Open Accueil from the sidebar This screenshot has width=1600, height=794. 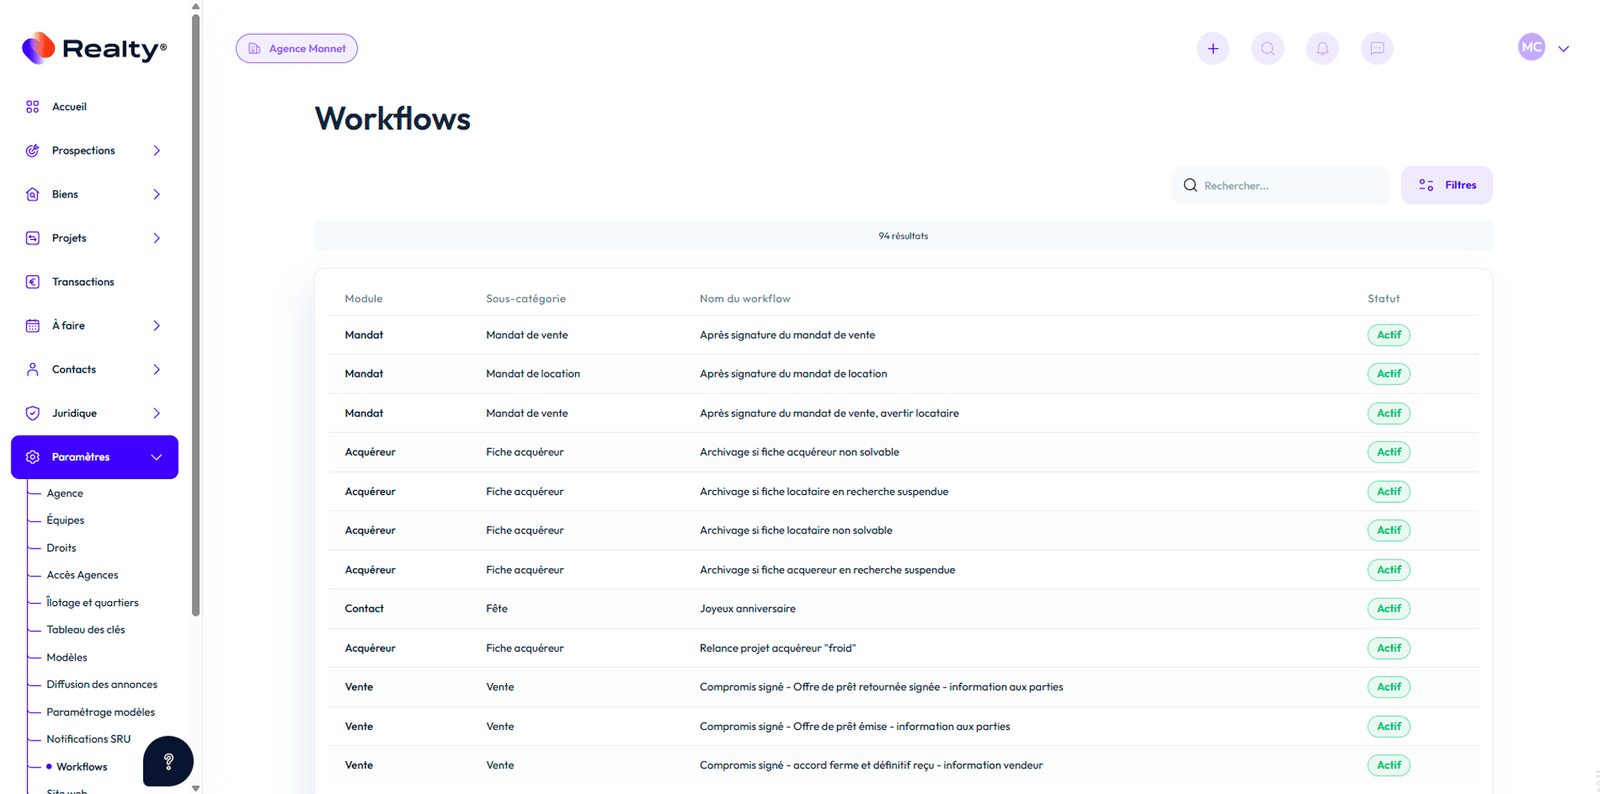tap(69, 107)
